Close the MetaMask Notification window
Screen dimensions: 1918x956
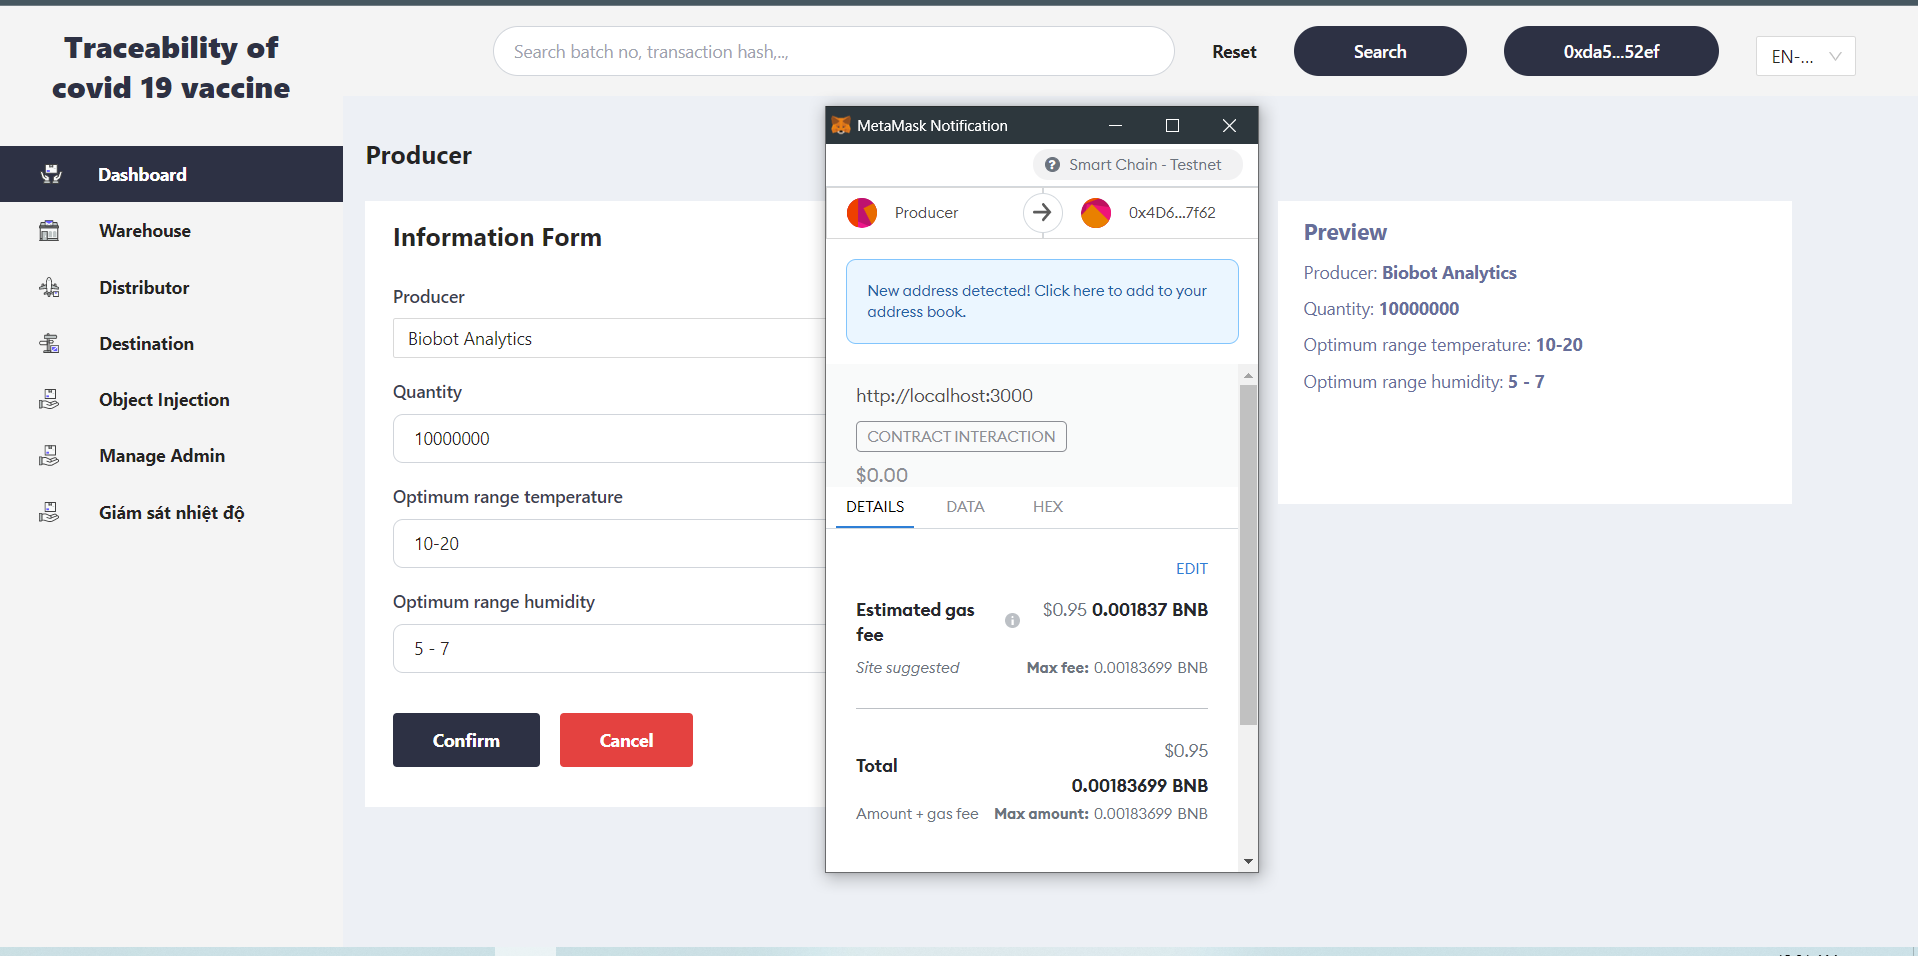(1229, 125)
